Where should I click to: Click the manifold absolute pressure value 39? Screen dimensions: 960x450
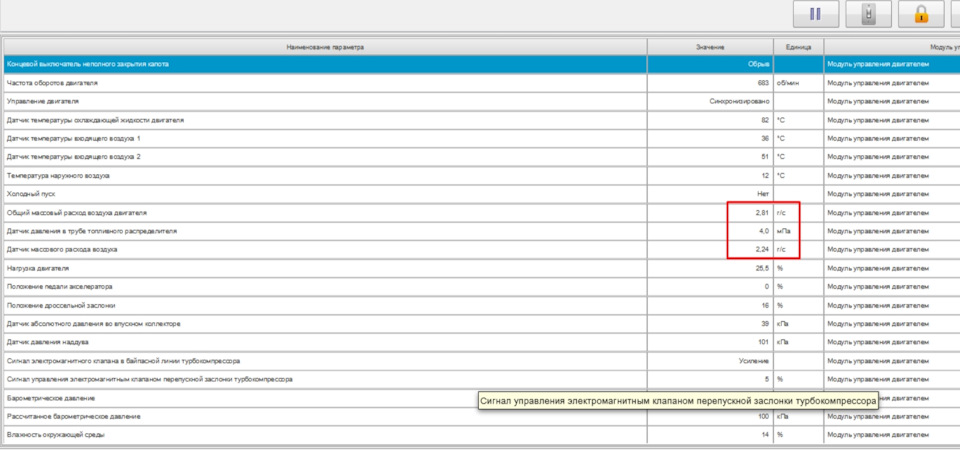tap(765, 324)
